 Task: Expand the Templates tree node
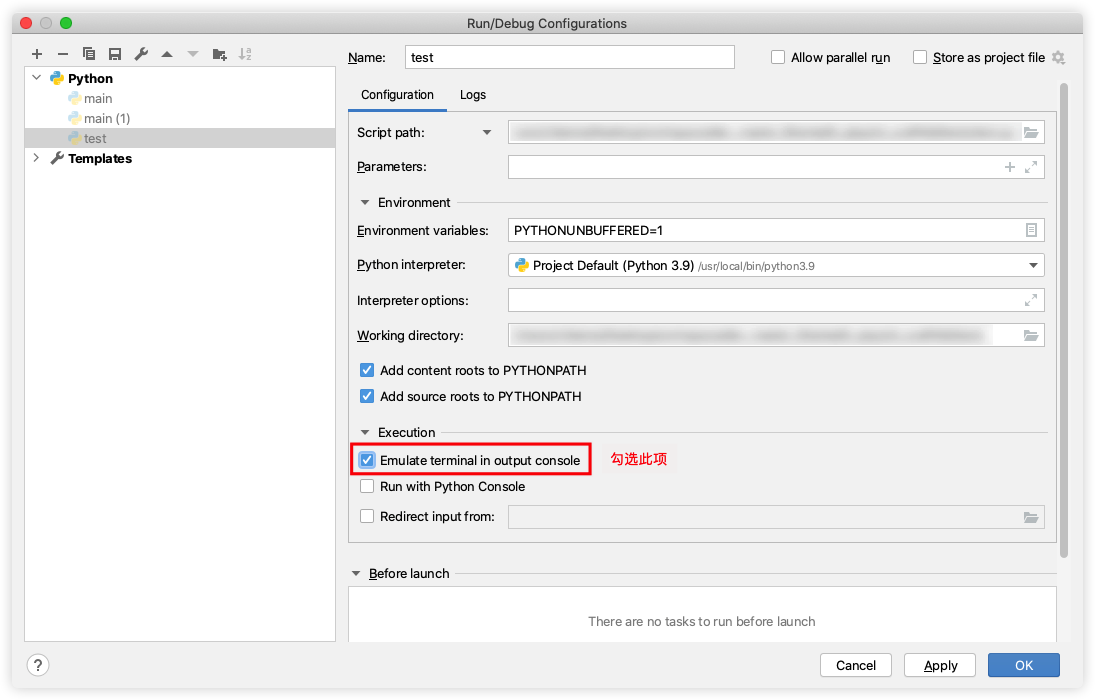point(36,158)
